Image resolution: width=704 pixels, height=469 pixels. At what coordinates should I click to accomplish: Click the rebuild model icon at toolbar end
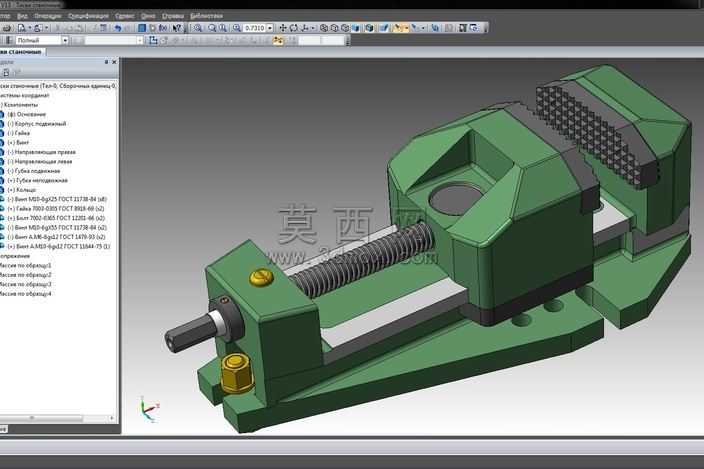(x=474, y=28)
